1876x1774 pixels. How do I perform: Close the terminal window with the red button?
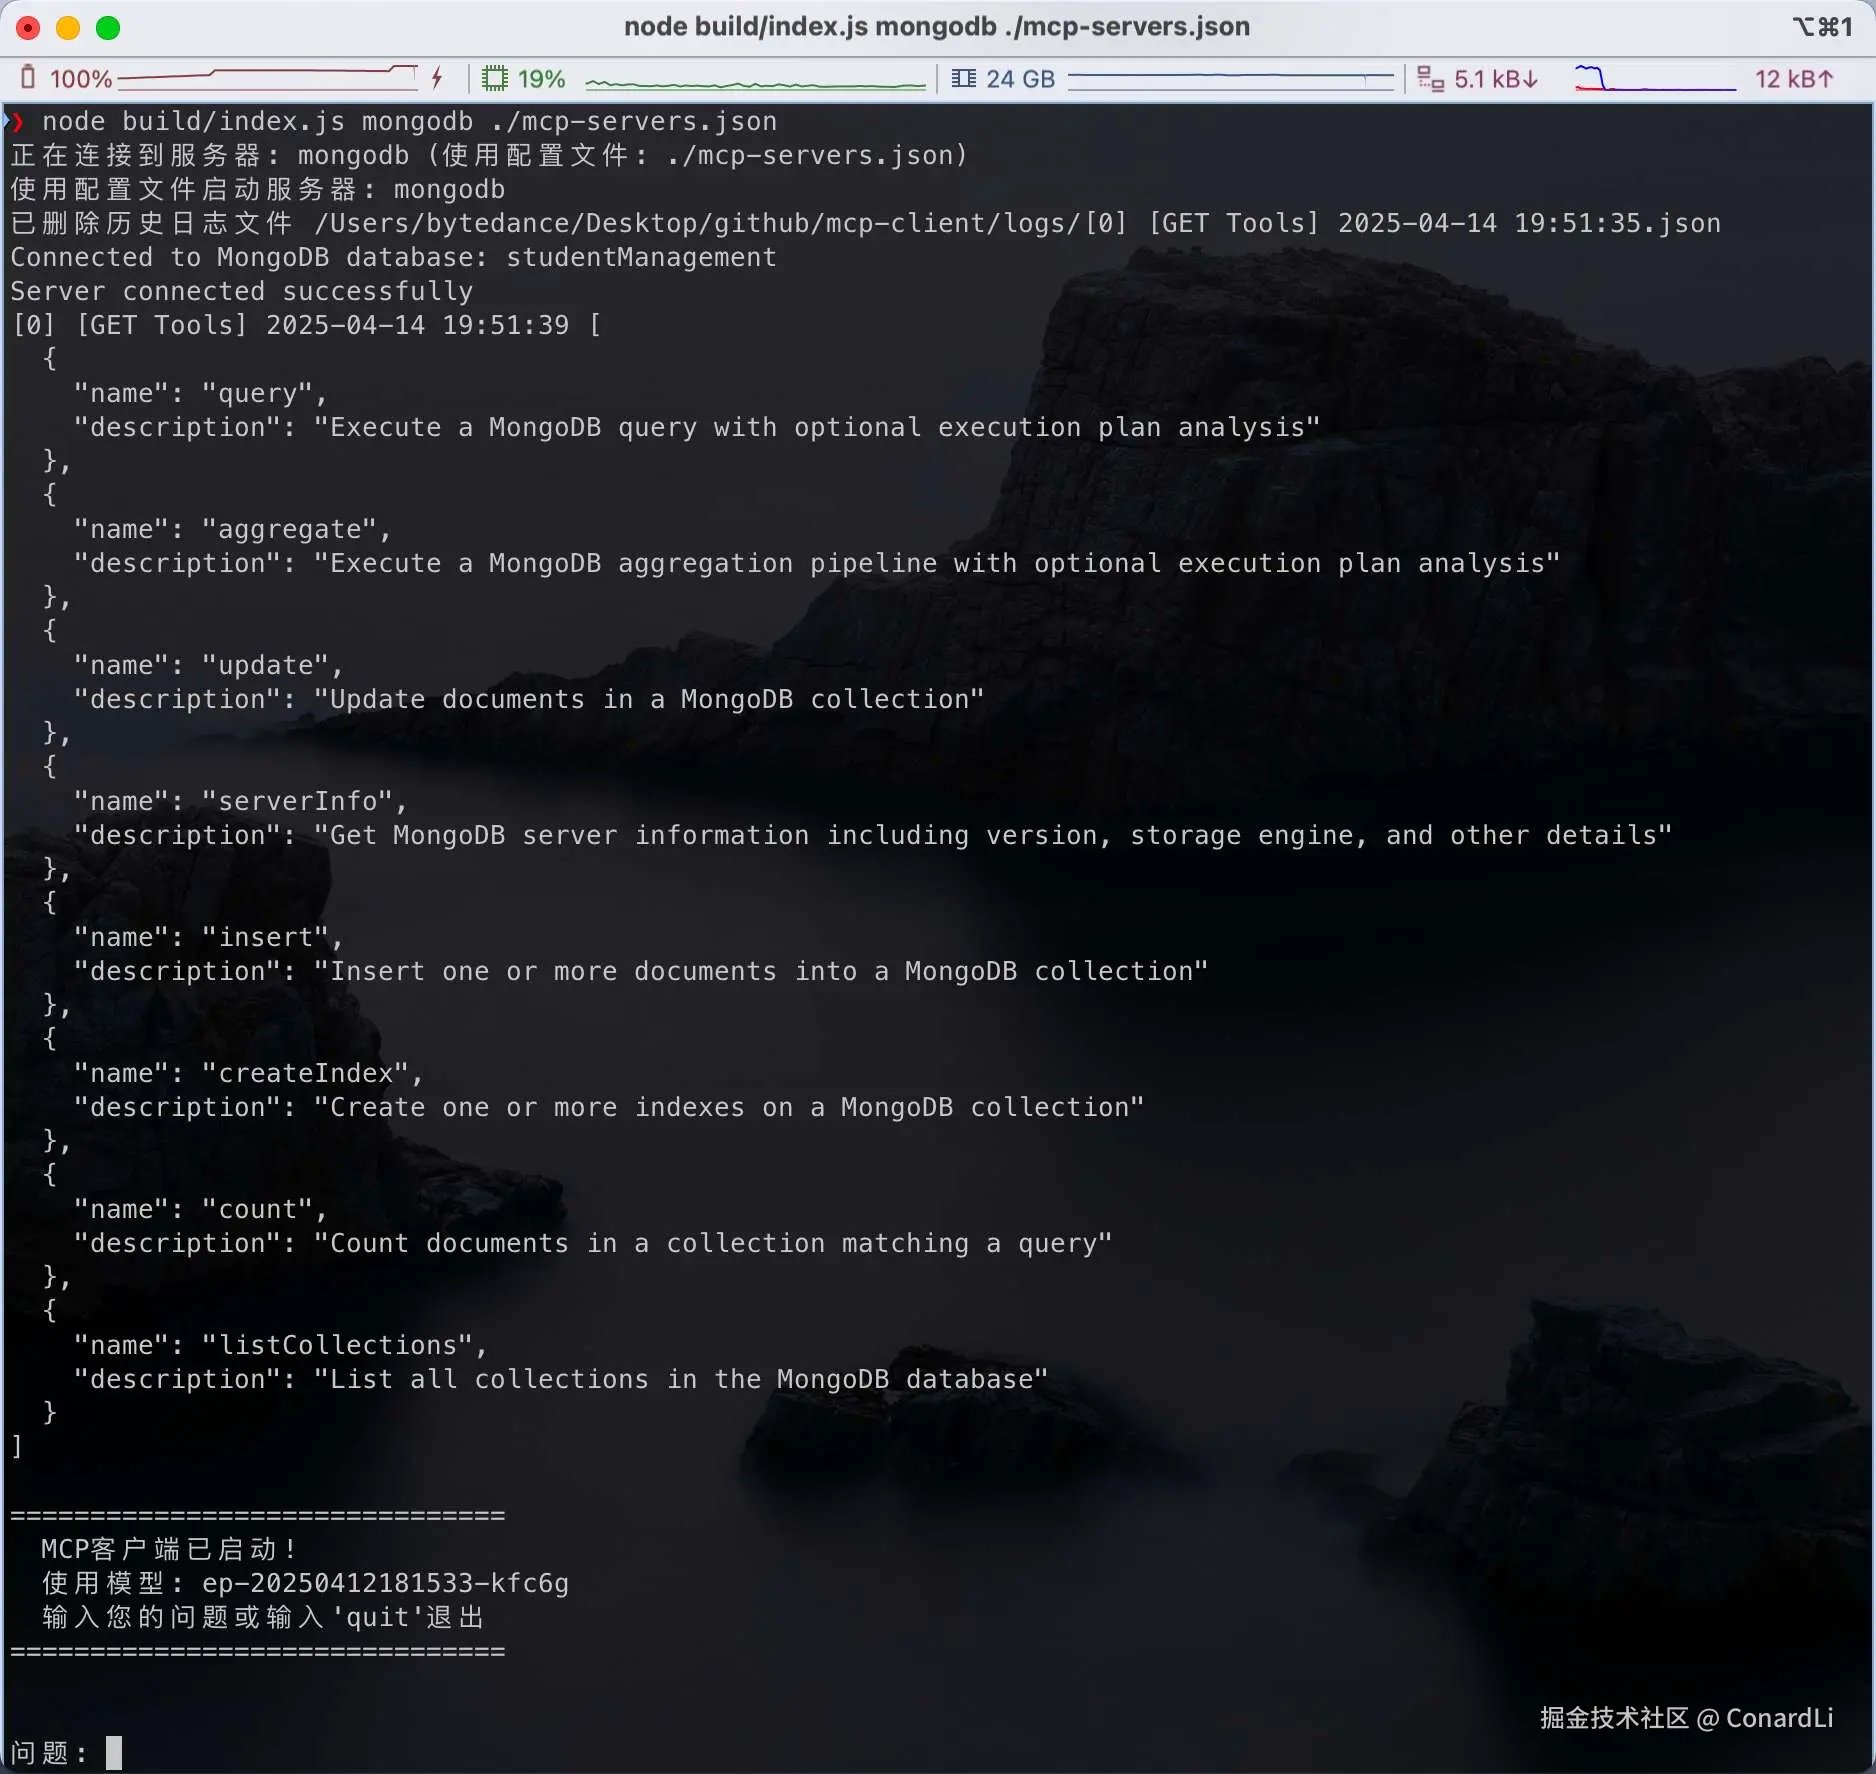point(28,28)
